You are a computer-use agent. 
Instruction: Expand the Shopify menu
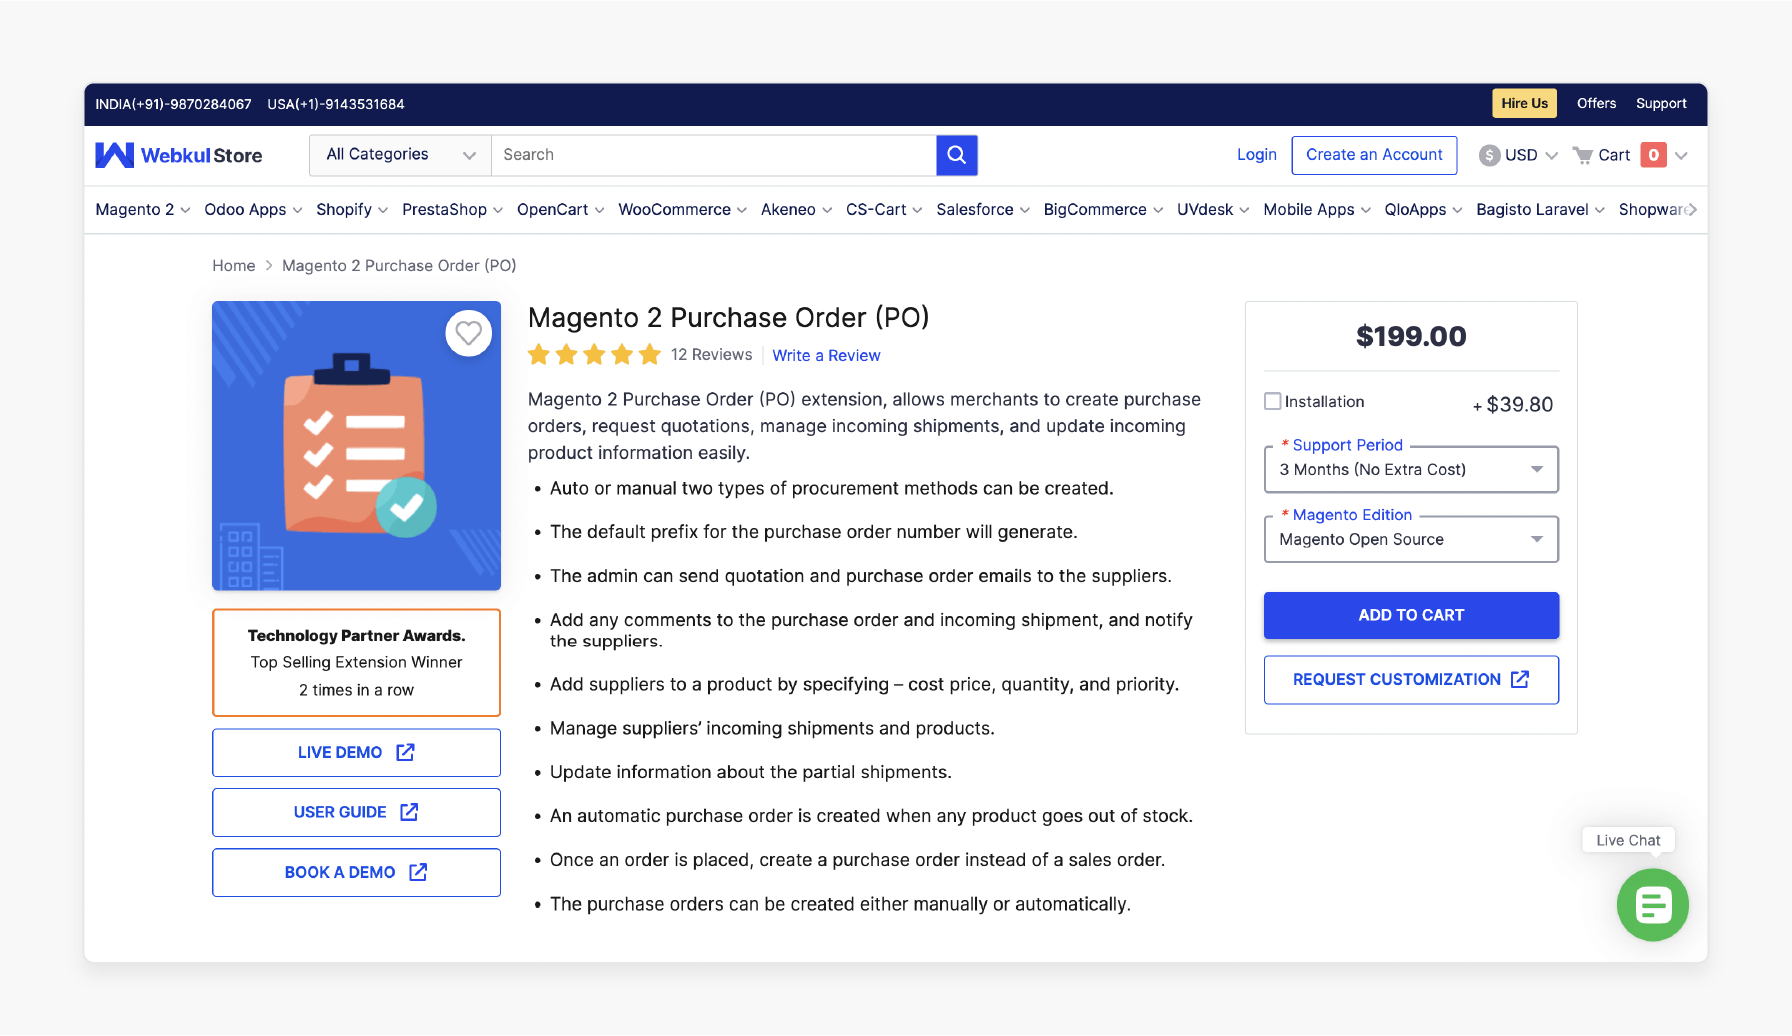352,209
